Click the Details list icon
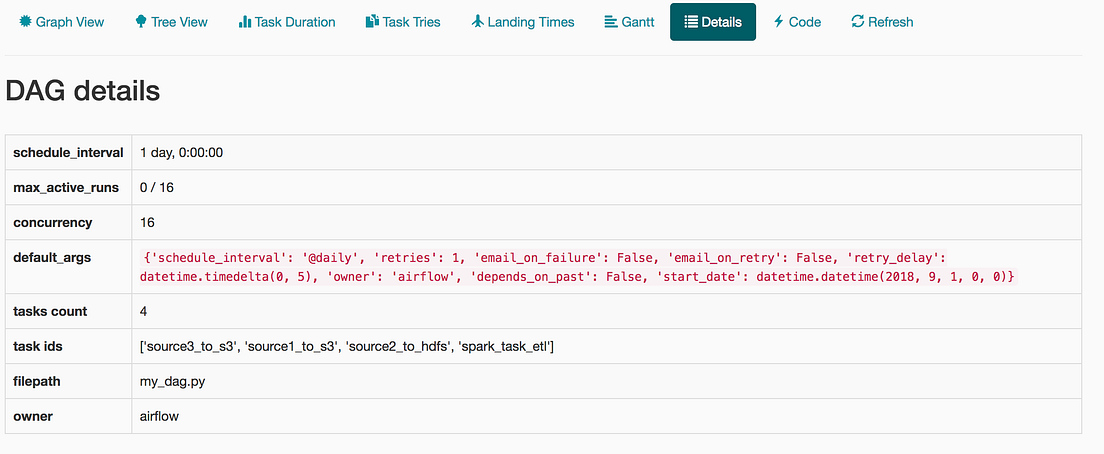Screen dimensions: 1104x454 pos(691,22)
